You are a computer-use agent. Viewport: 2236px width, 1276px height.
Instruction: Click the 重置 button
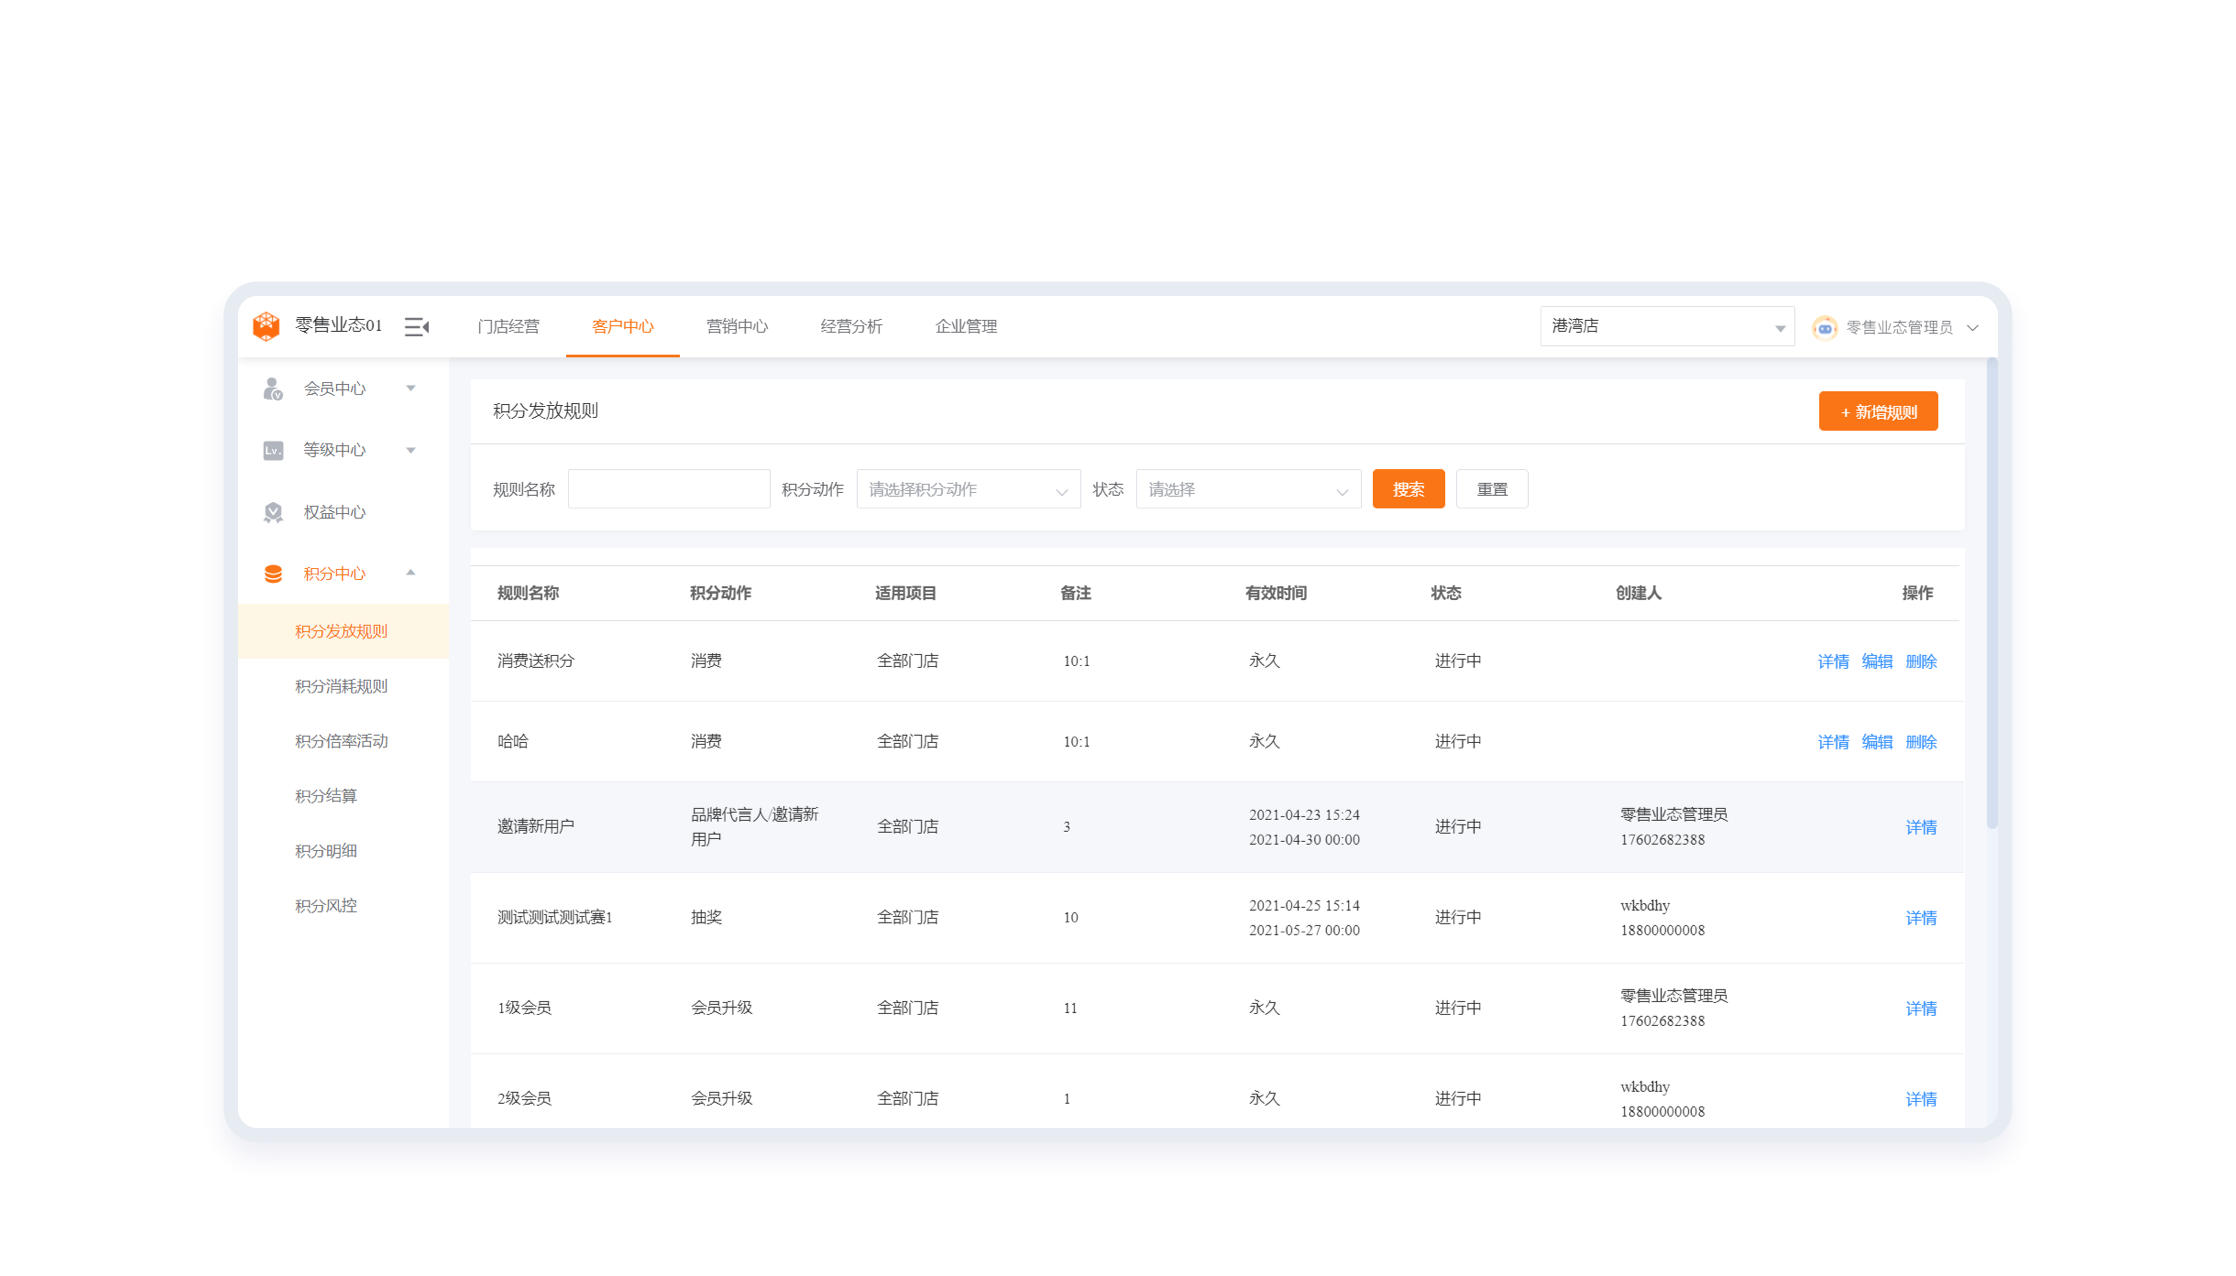pos(1492,489)
